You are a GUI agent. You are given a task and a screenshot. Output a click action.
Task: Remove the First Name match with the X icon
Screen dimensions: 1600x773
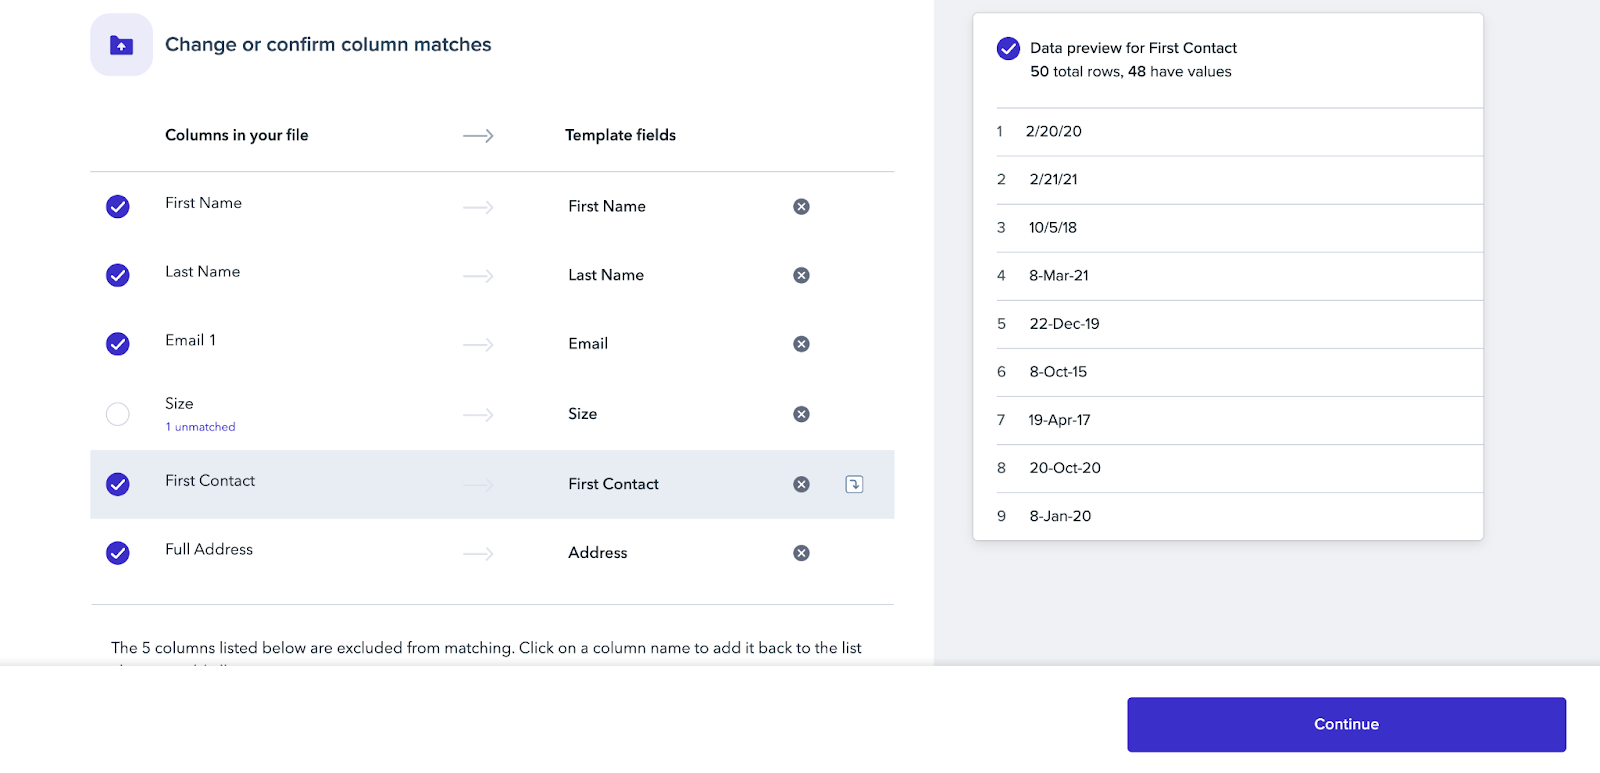coord(802,206)
